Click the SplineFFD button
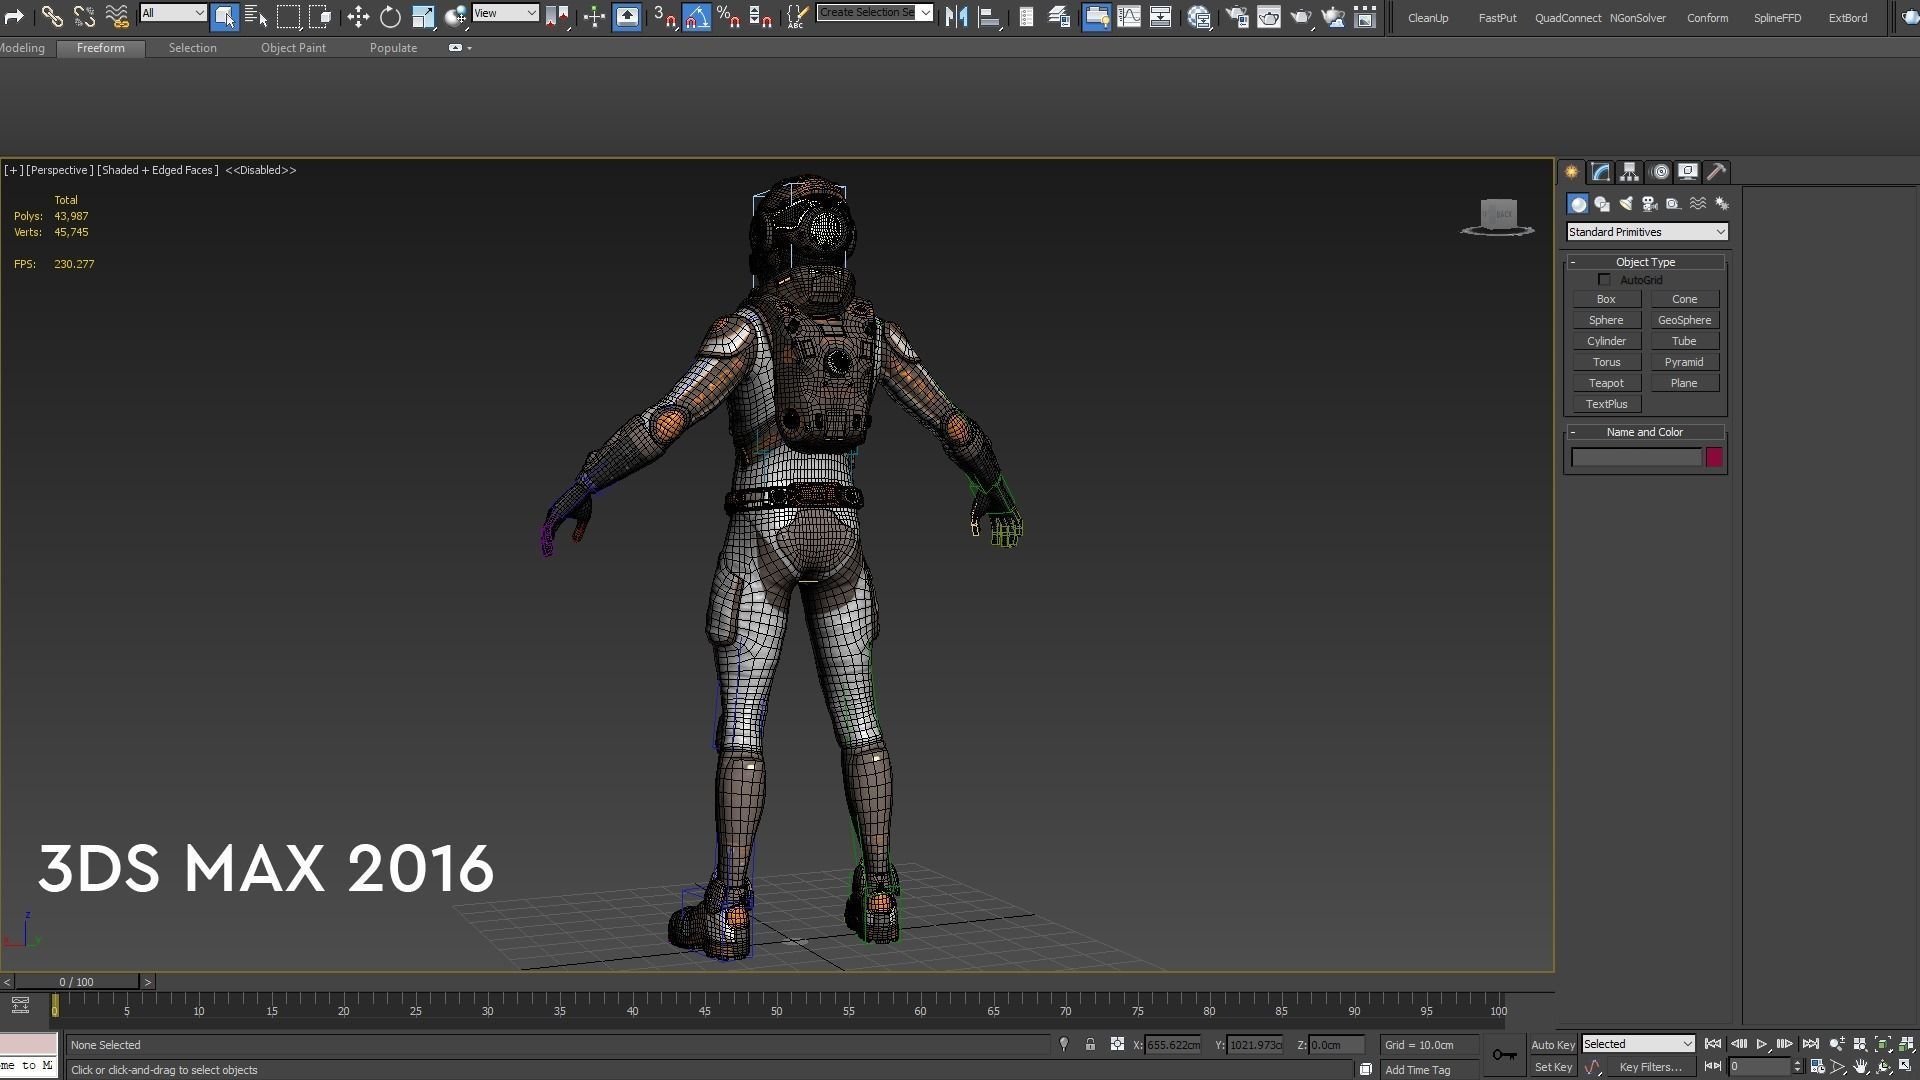1920x1080 pixels. pyautogui.click(x=1777, y=18)
